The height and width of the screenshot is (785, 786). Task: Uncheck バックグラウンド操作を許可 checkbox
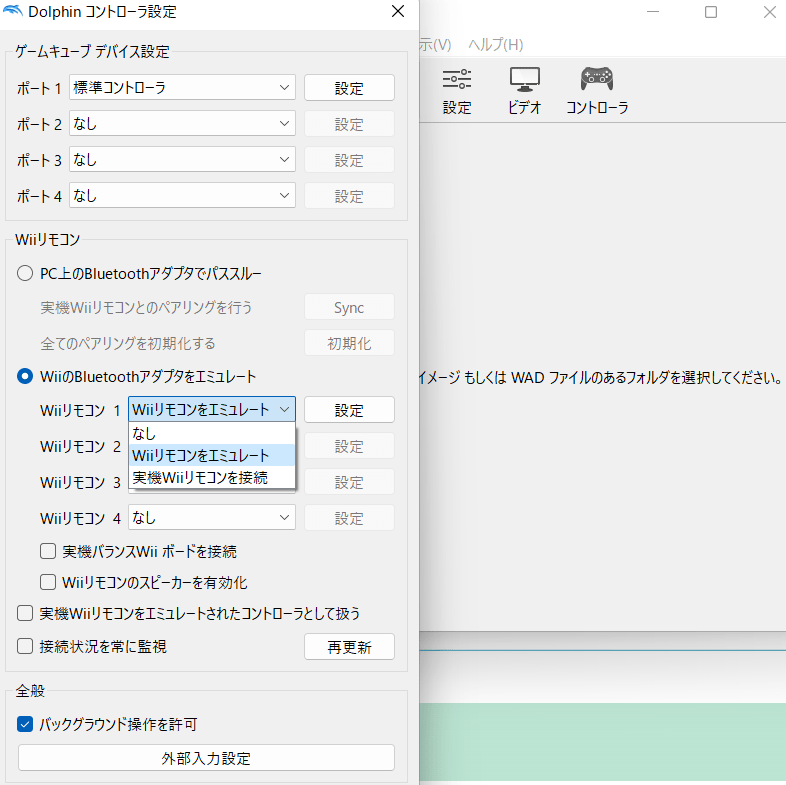pos(25,724)
